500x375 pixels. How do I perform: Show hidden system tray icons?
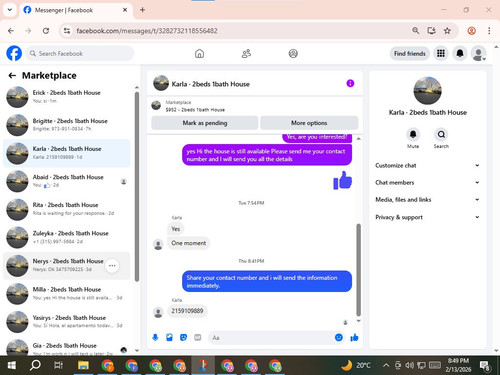pos(386,365)
